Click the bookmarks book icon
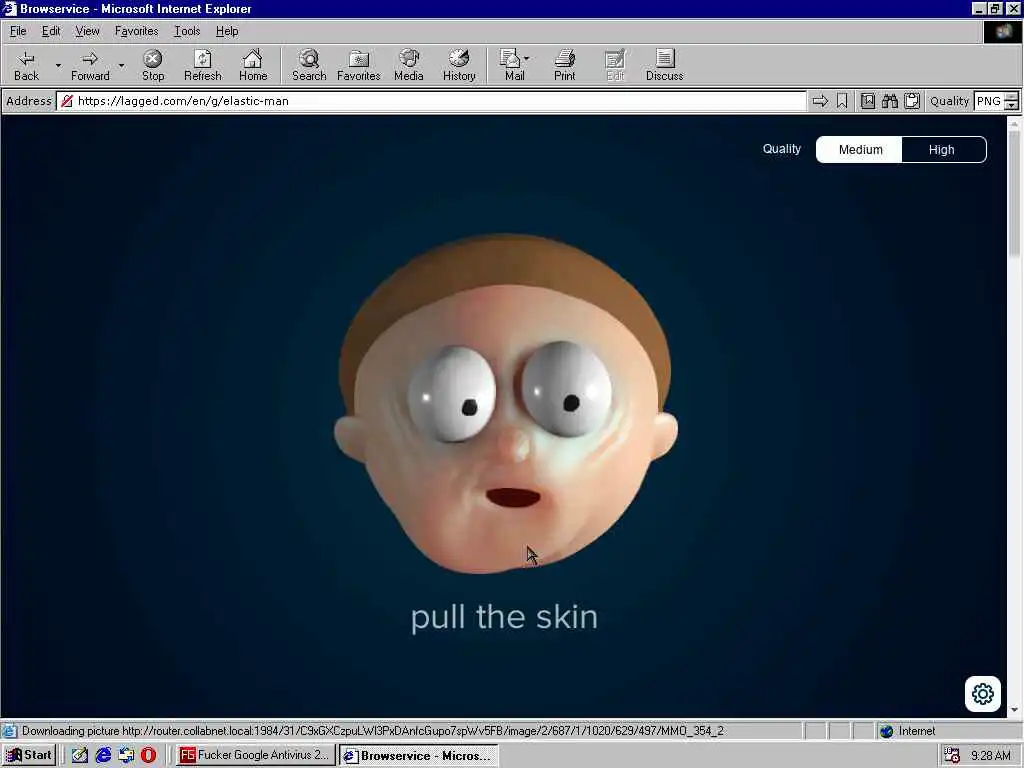This screenshot has width=1024, height=768. point(868,101)
